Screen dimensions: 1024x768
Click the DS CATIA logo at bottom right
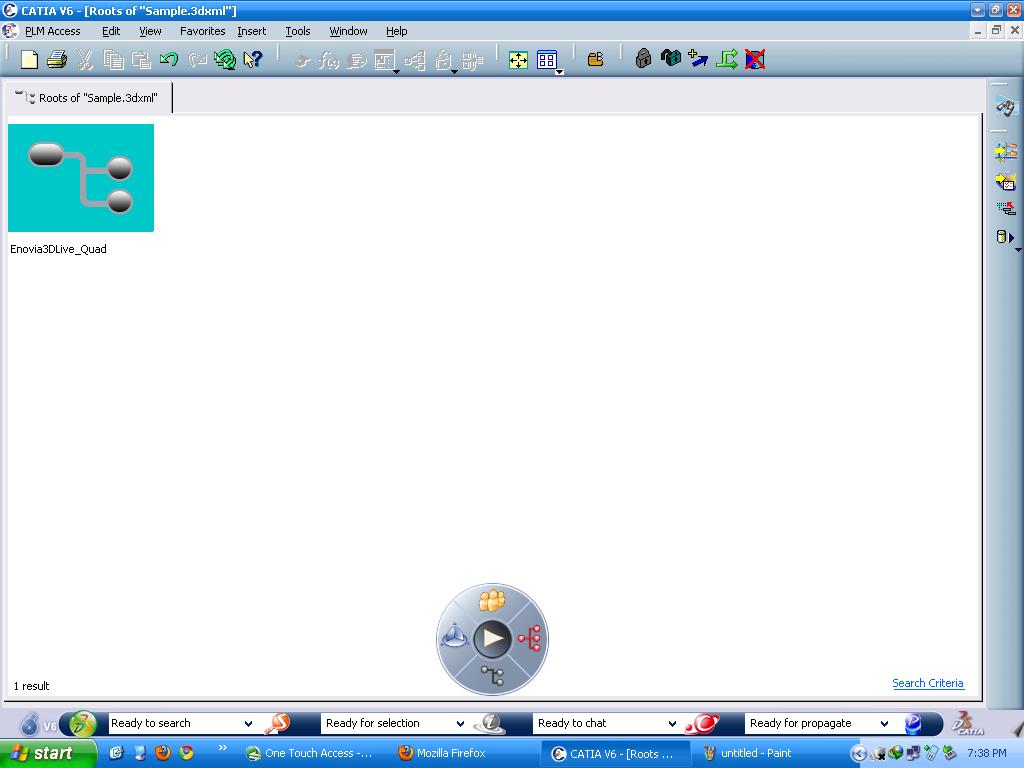(x=968, y=723)
